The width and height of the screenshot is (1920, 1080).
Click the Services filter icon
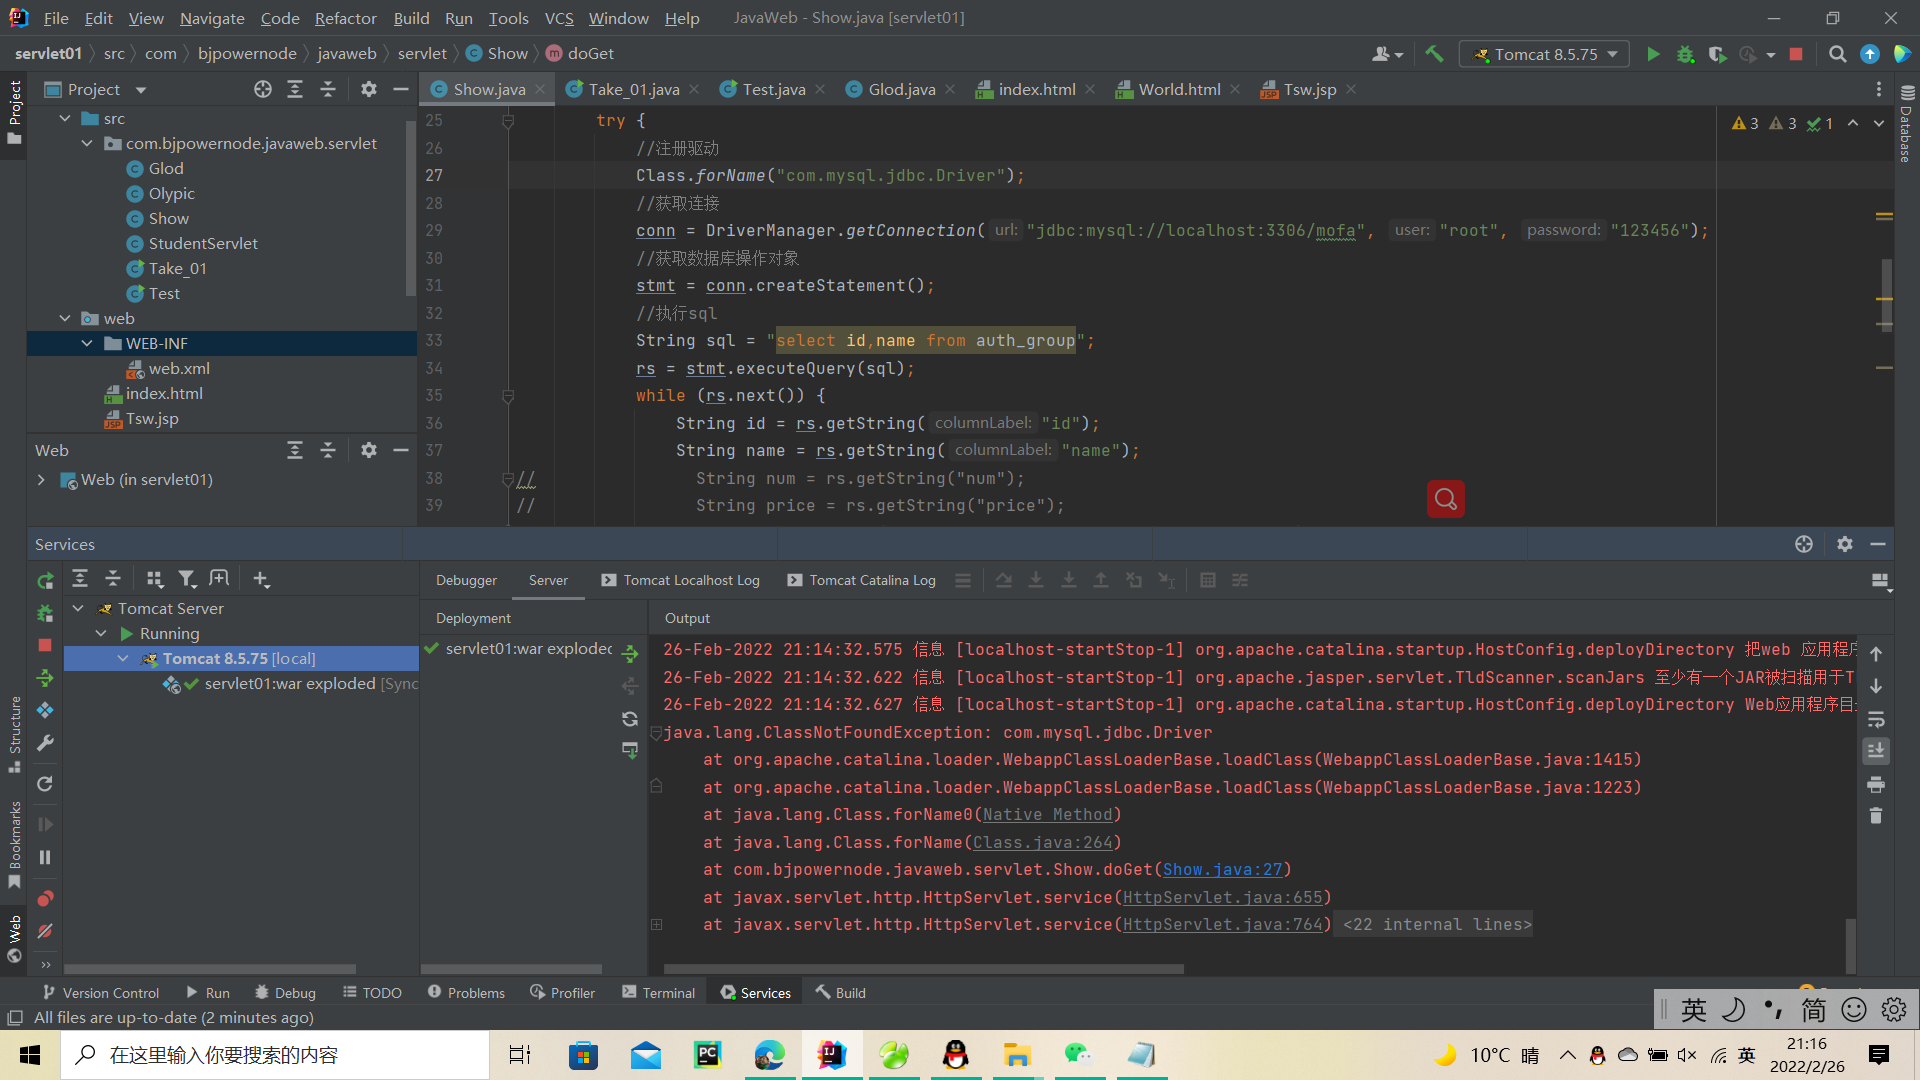click(186, 579)
